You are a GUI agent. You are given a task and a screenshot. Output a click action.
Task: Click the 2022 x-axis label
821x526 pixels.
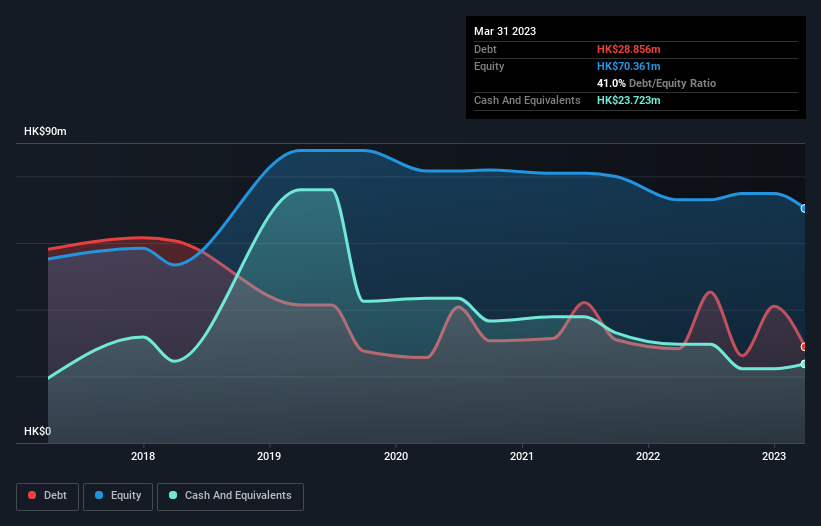(x=648, y=456)
